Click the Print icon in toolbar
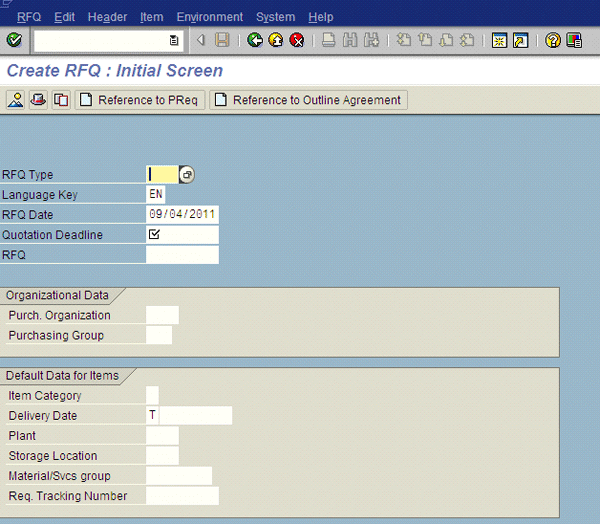 [x=328, y=41]
